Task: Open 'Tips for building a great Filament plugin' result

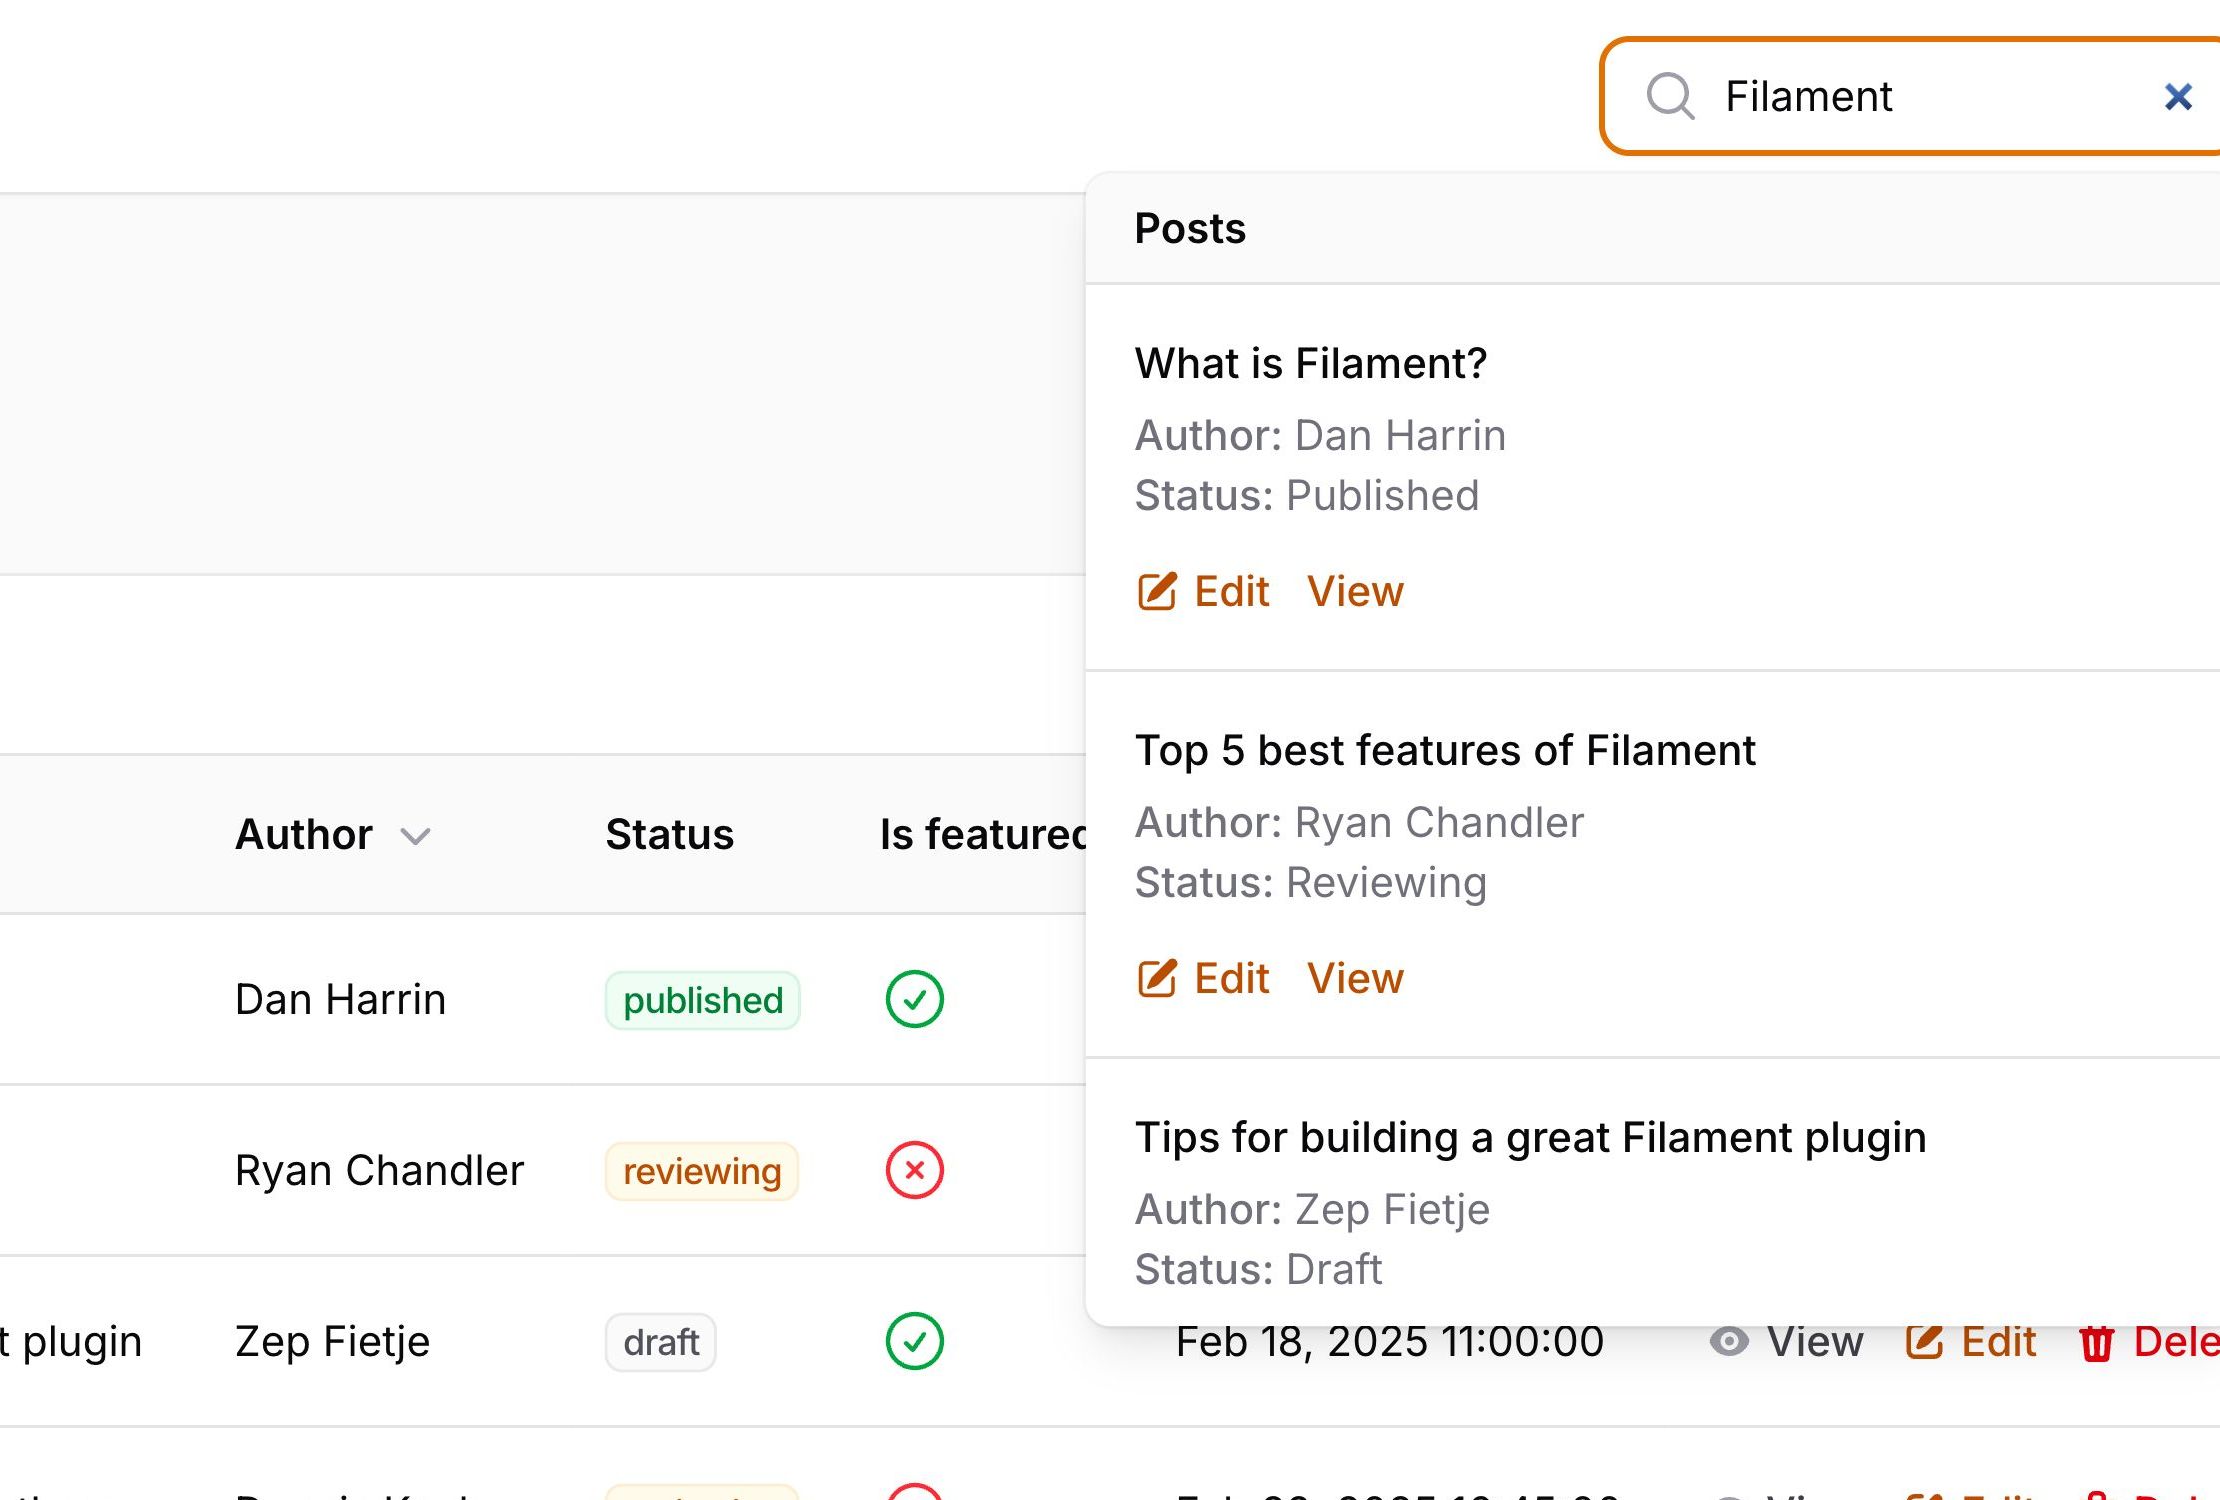Action: point(1530,1137)
